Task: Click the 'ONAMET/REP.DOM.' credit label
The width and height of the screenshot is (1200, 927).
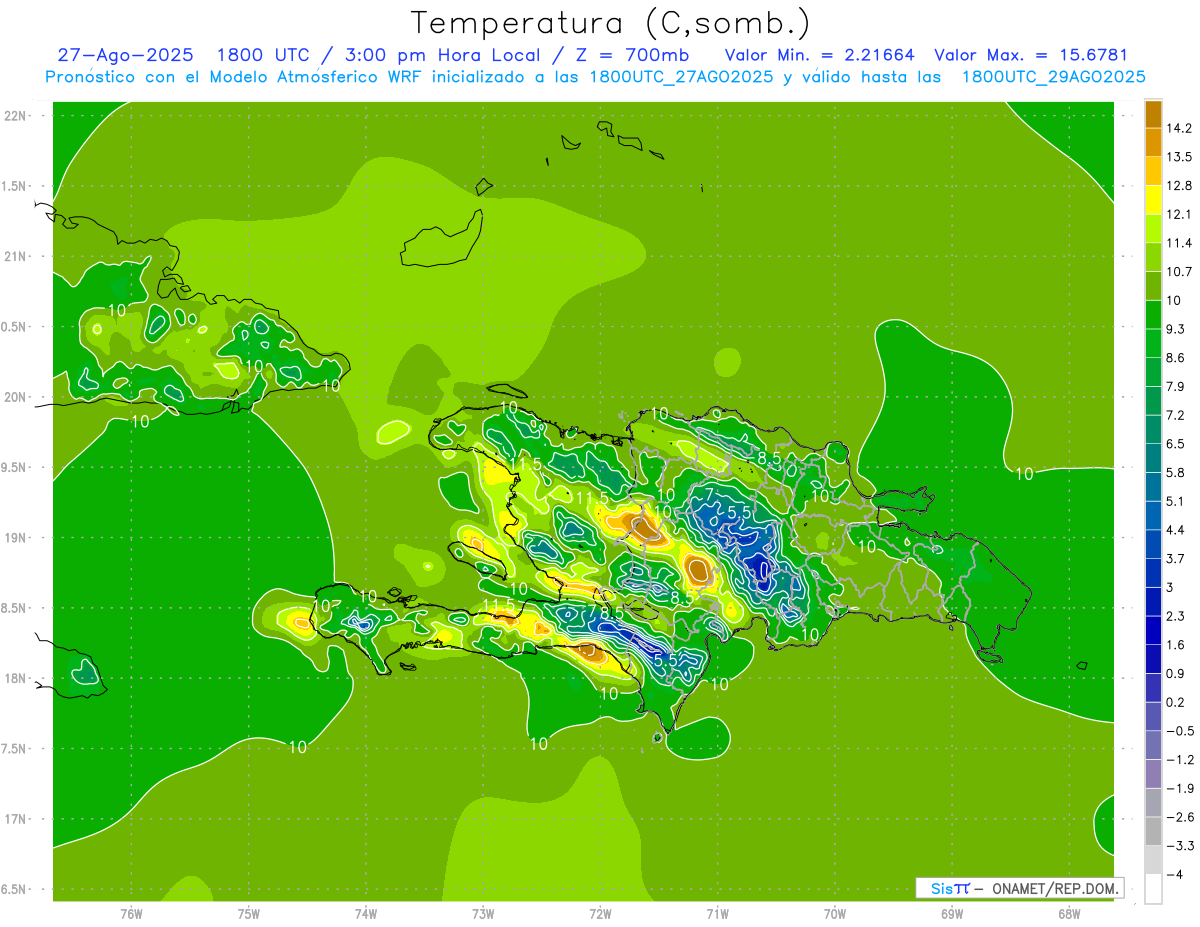Action: coord(1056,888)
